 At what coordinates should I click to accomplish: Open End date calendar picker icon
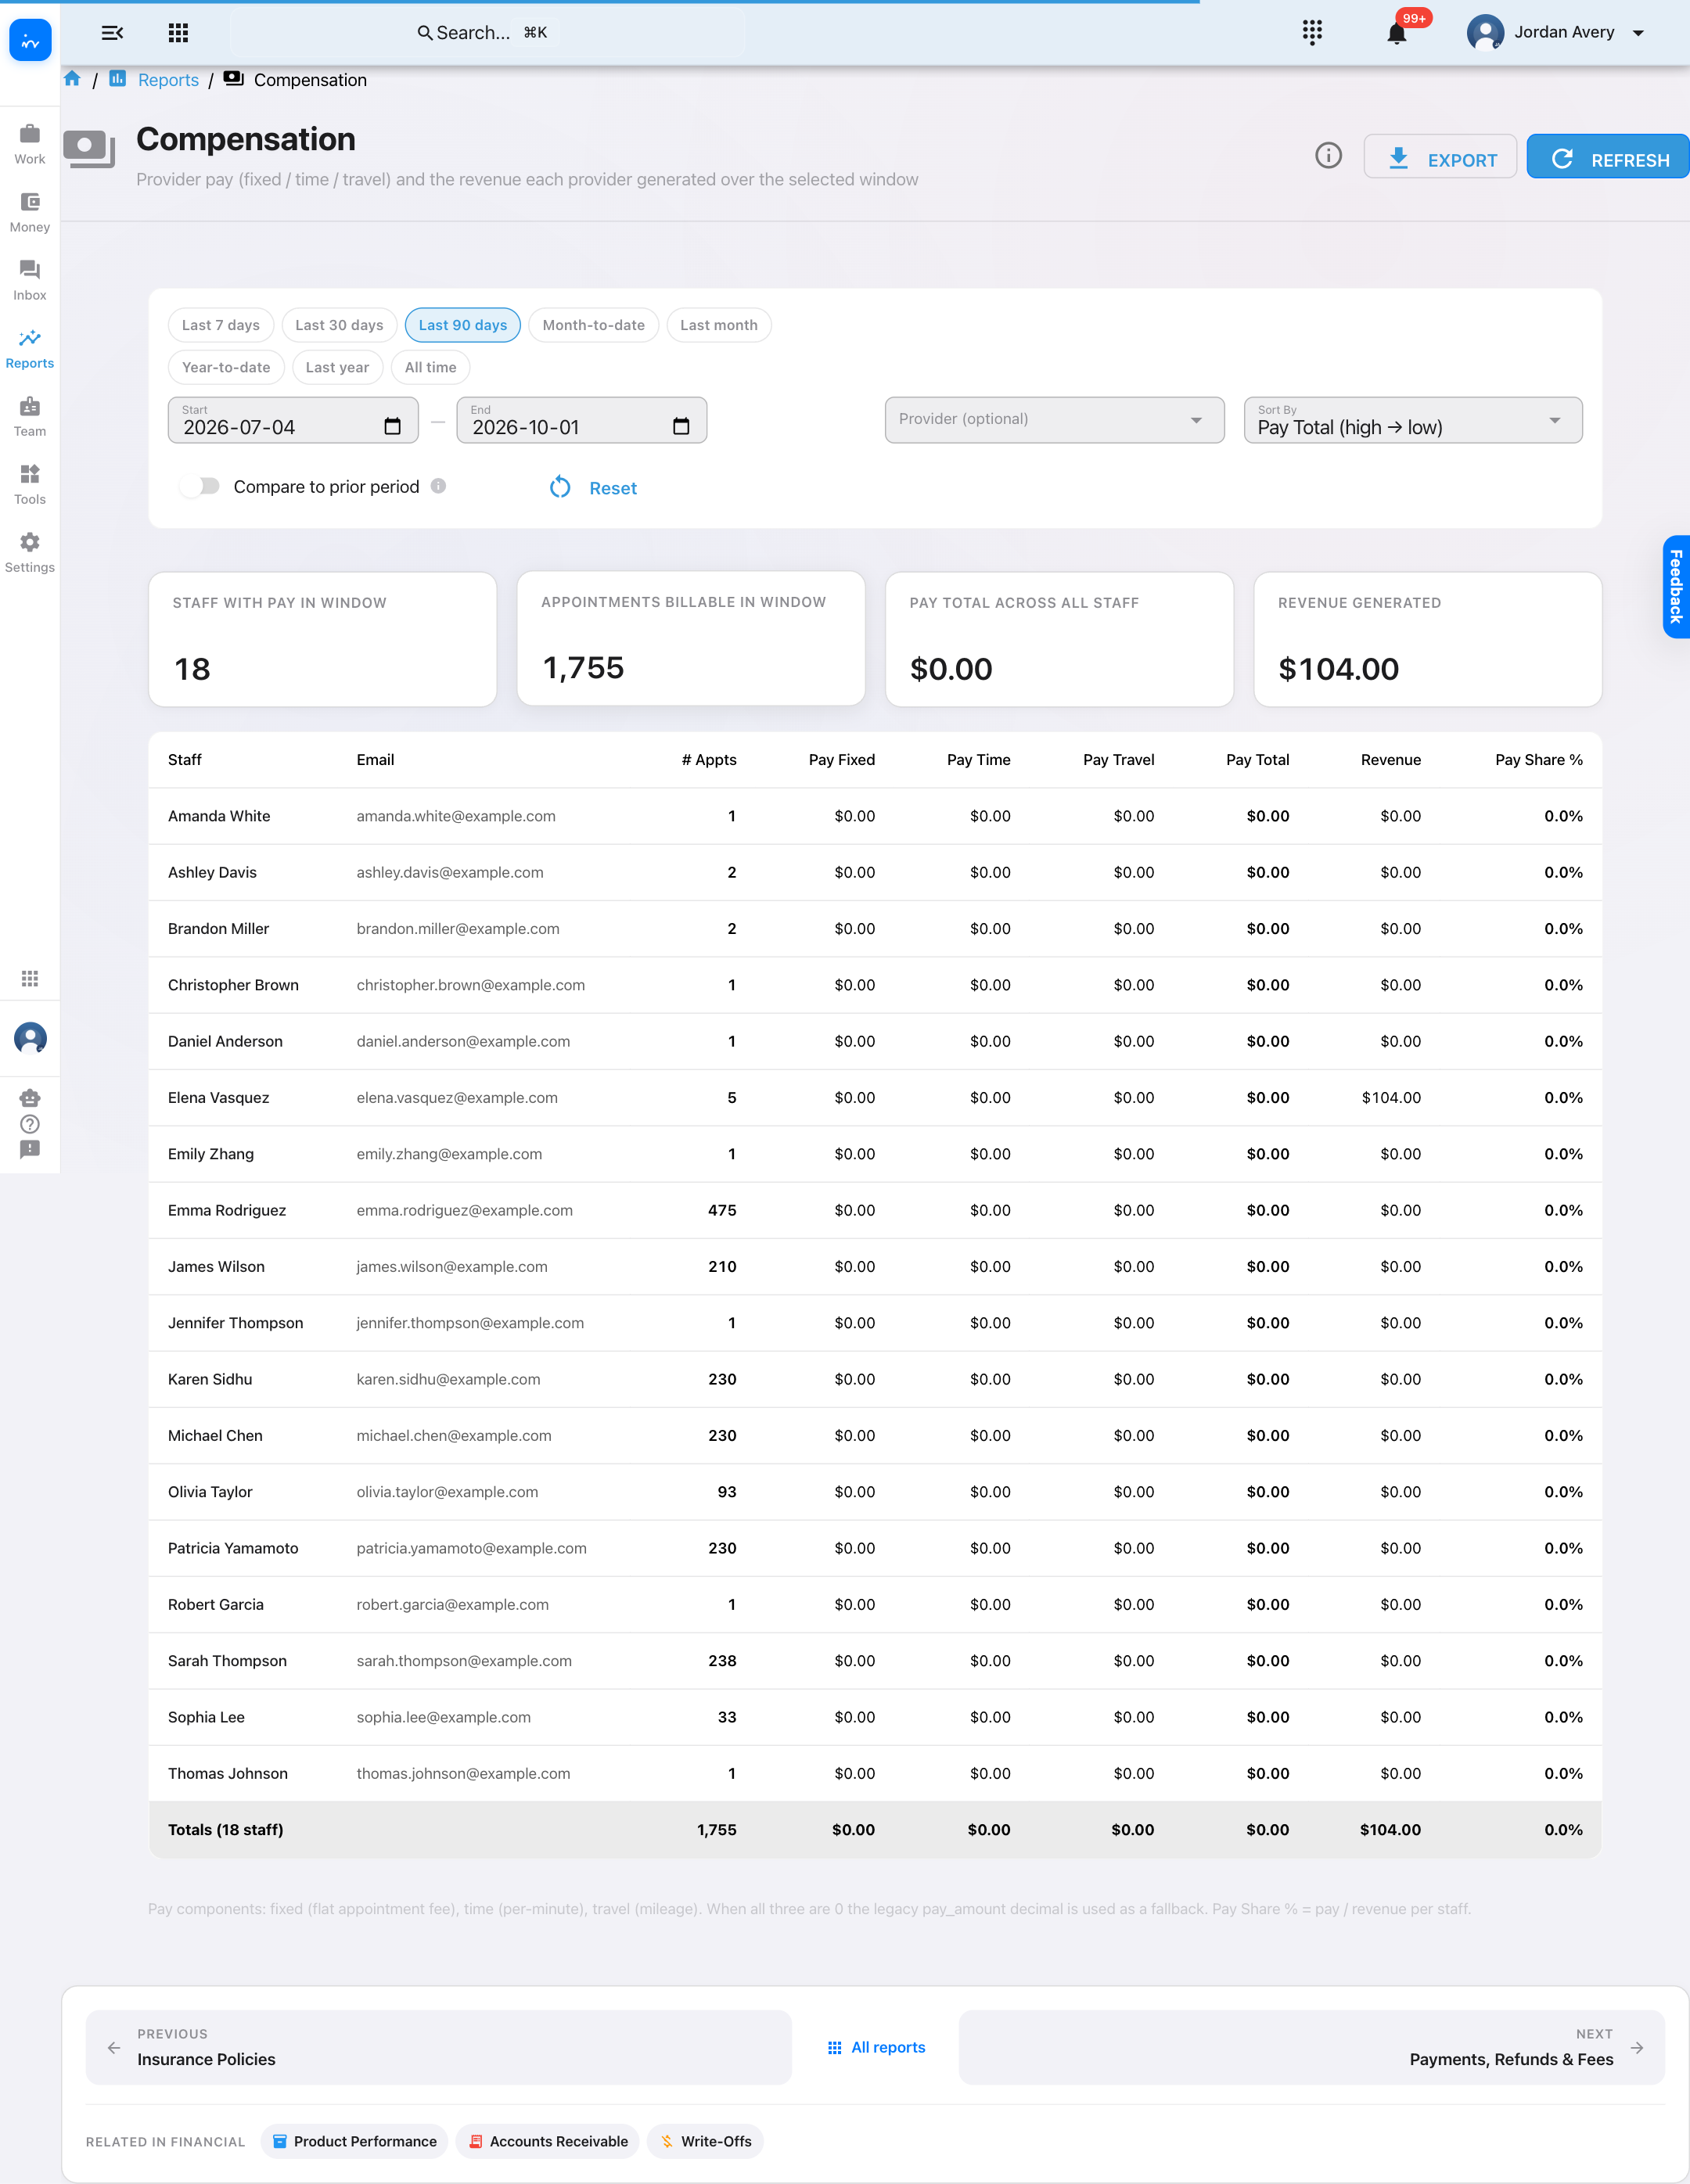click(681, 427)
